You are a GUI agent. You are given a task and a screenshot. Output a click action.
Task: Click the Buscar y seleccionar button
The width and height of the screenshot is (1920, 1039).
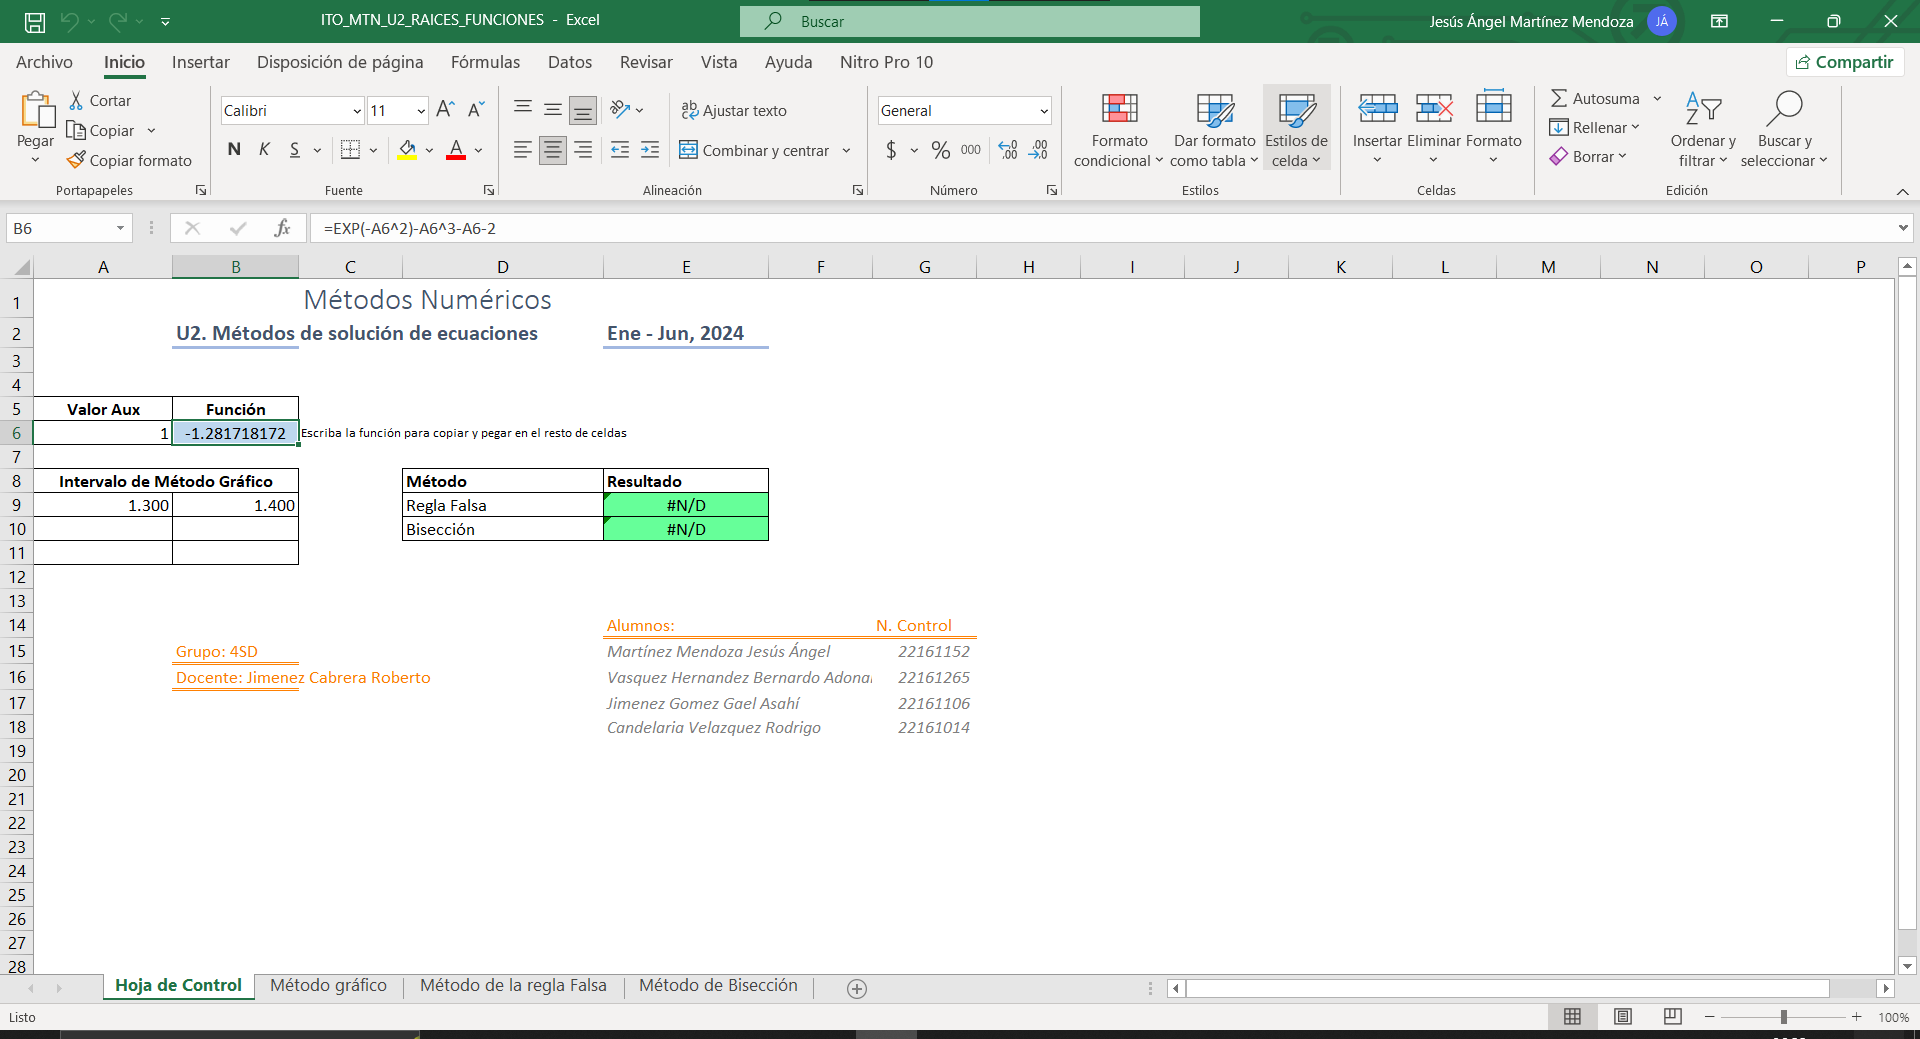pyautogui.click(x=1784, y=131)
